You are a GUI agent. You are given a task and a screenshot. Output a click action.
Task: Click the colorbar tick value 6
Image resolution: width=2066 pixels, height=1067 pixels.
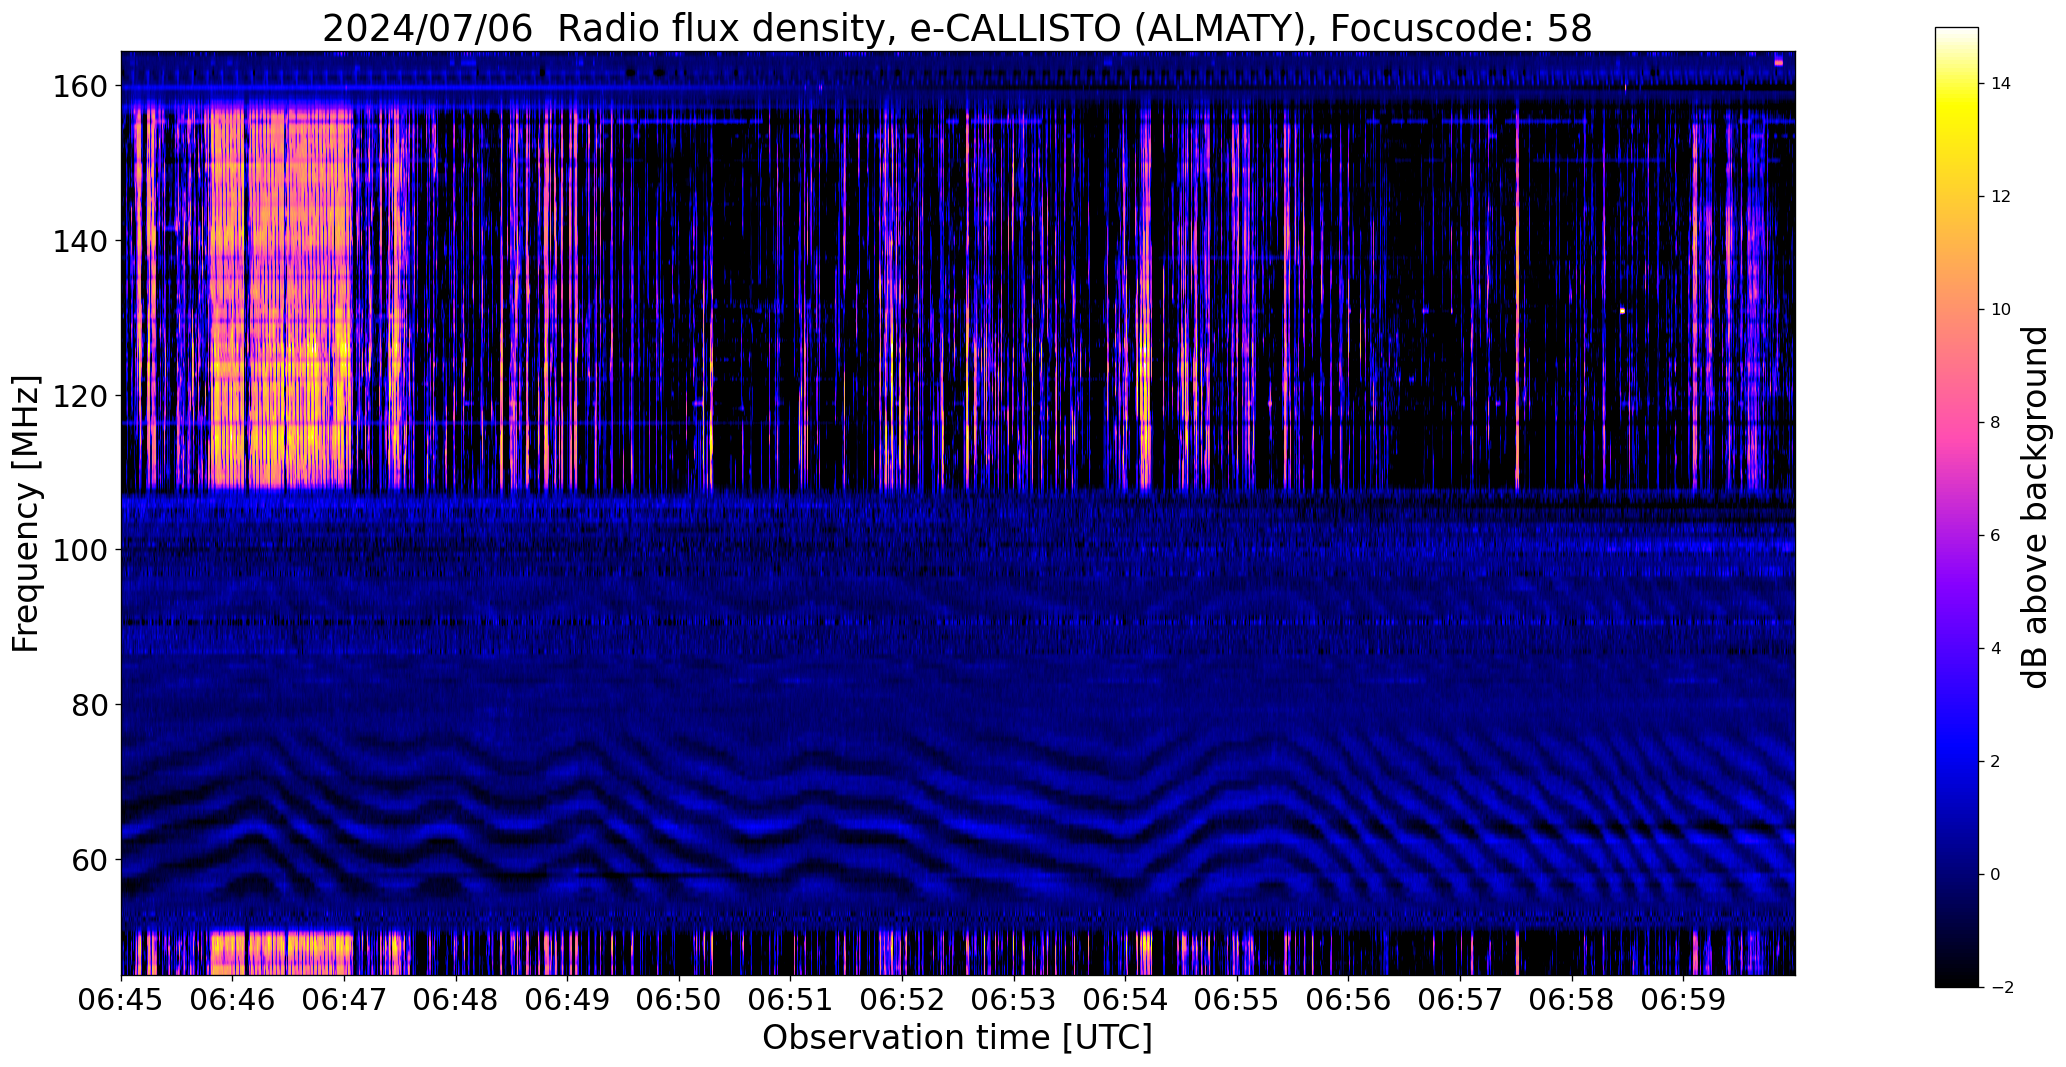coord(1996,536)
